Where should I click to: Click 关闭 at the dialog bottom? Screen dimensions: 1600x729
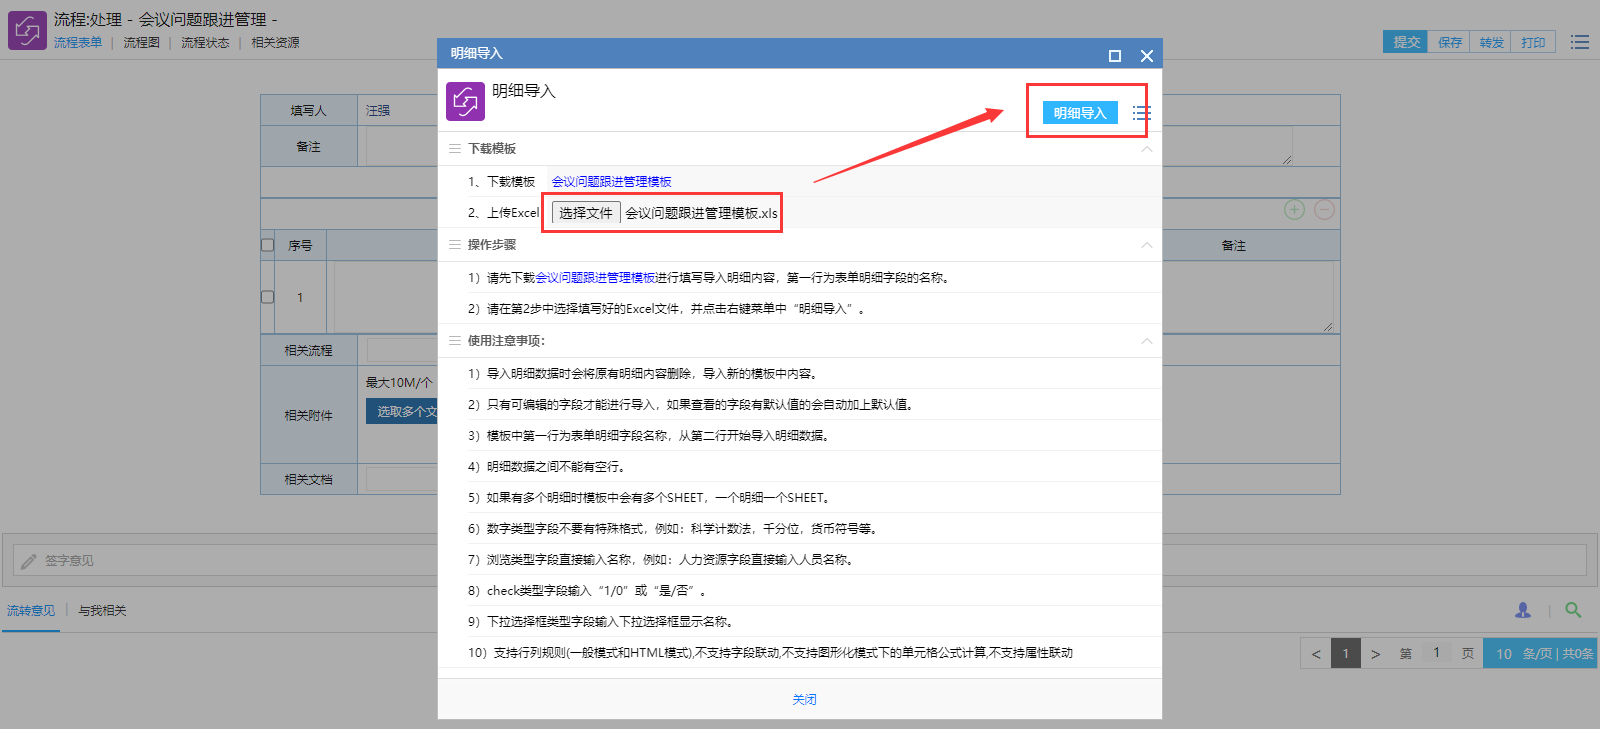pos(804,699)
